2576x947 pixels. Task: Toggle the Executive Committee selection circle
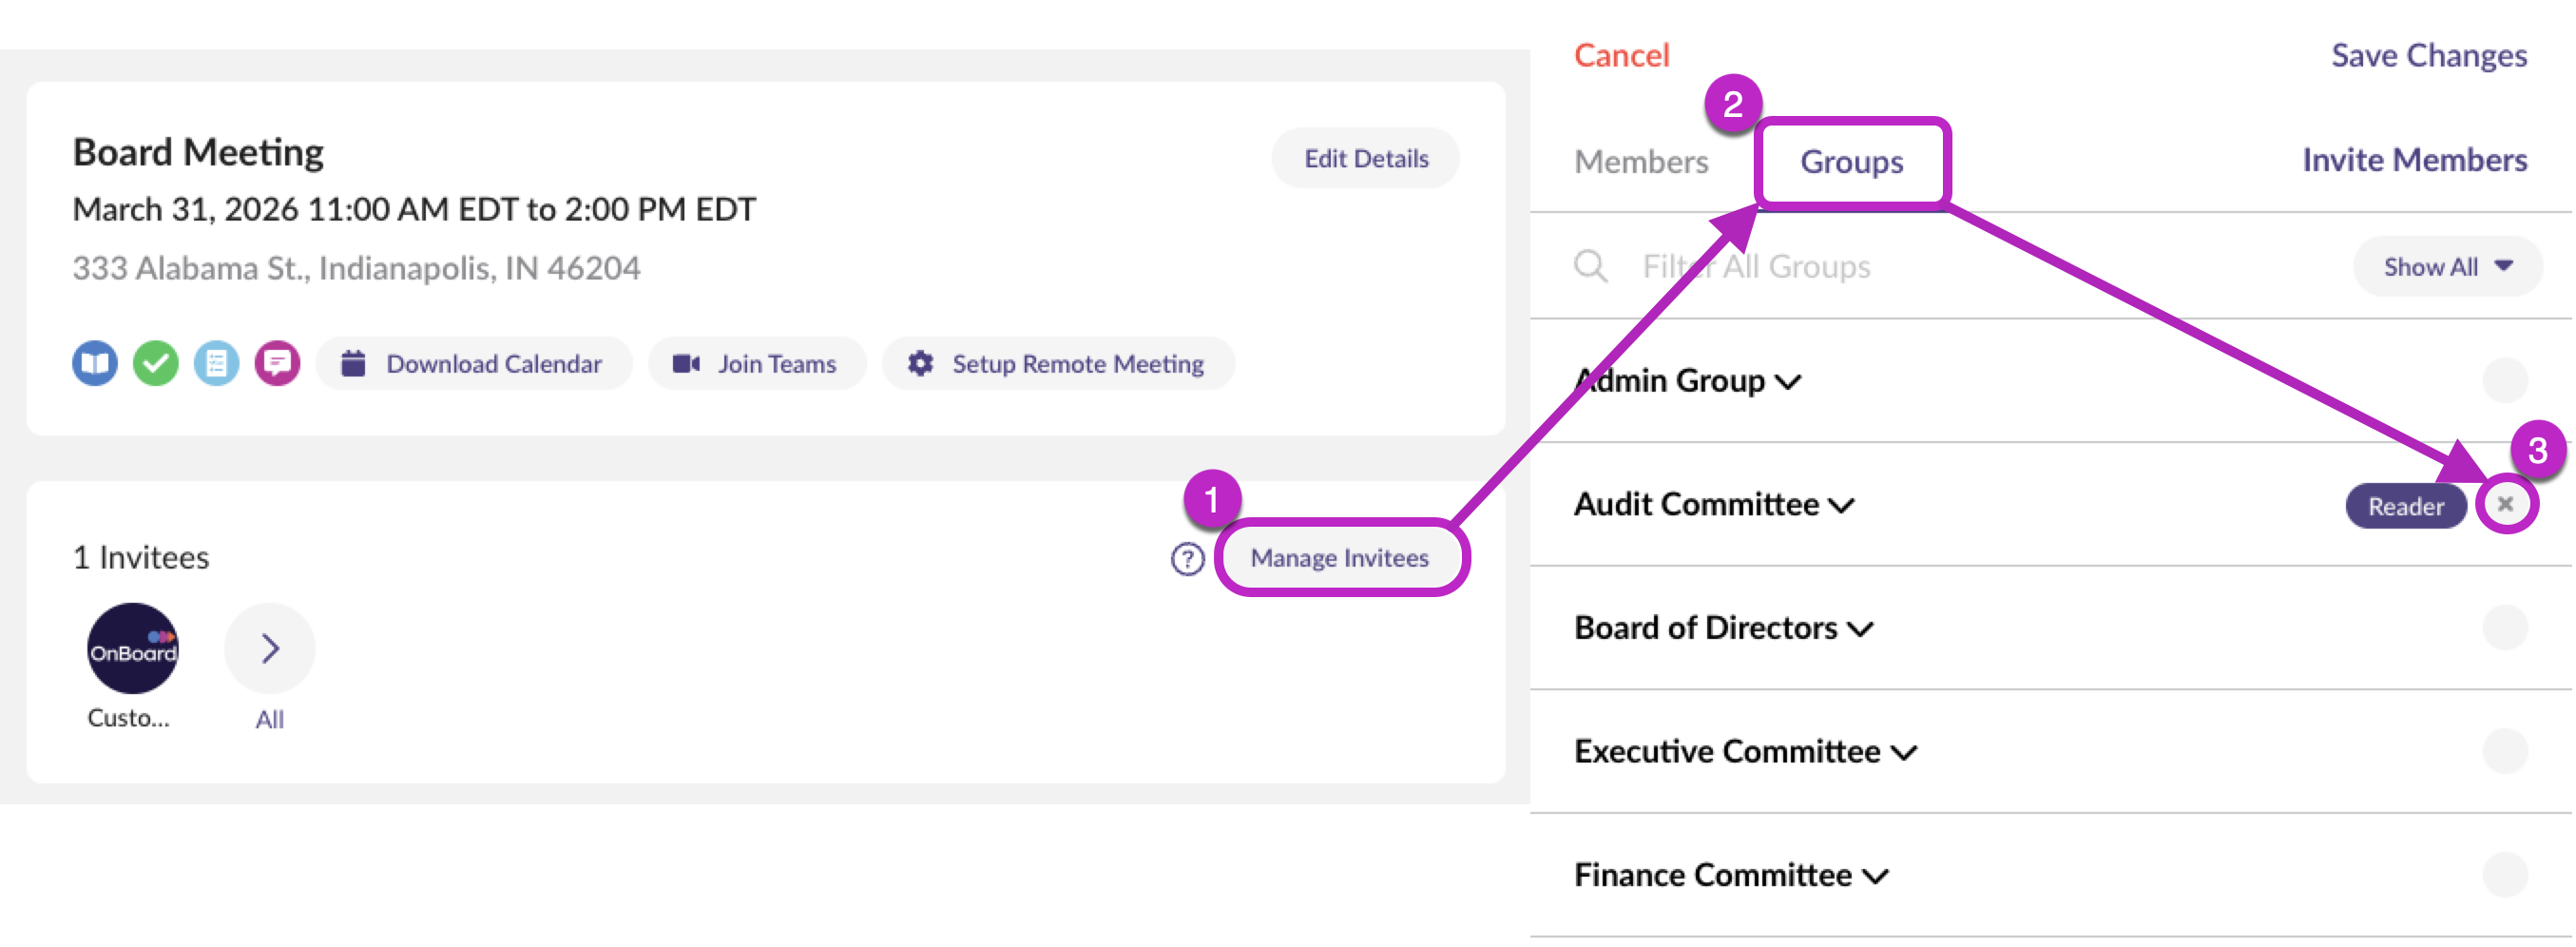2505,752
